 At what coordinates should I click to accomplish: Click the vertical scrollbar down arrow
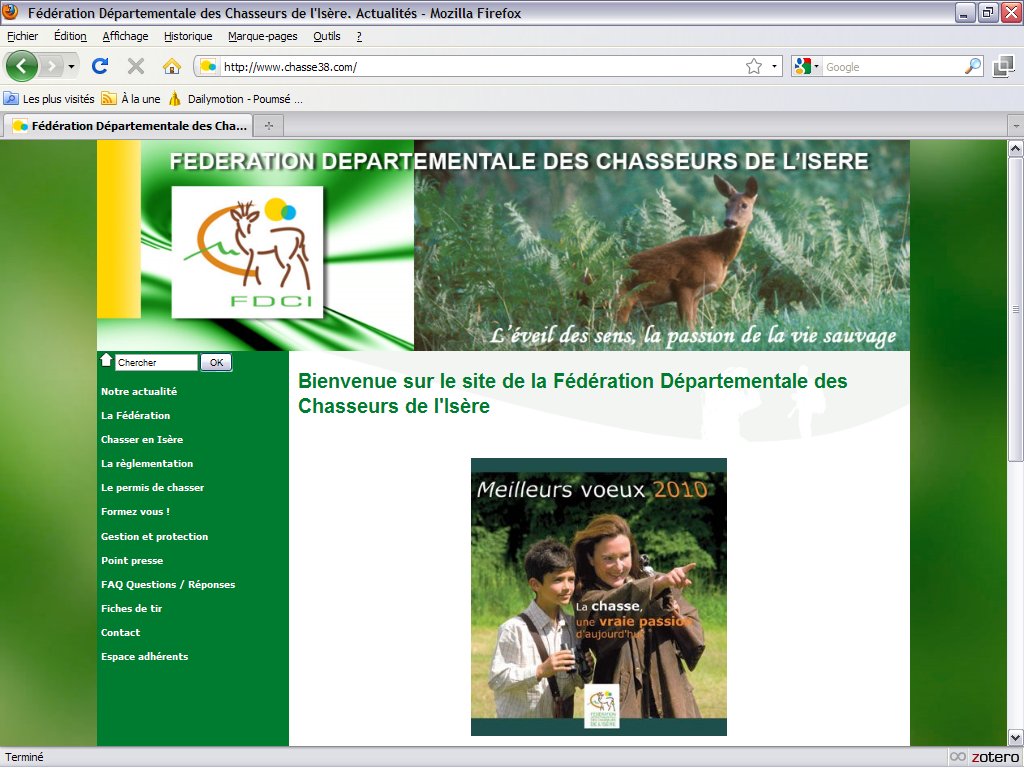(1015, 736)
